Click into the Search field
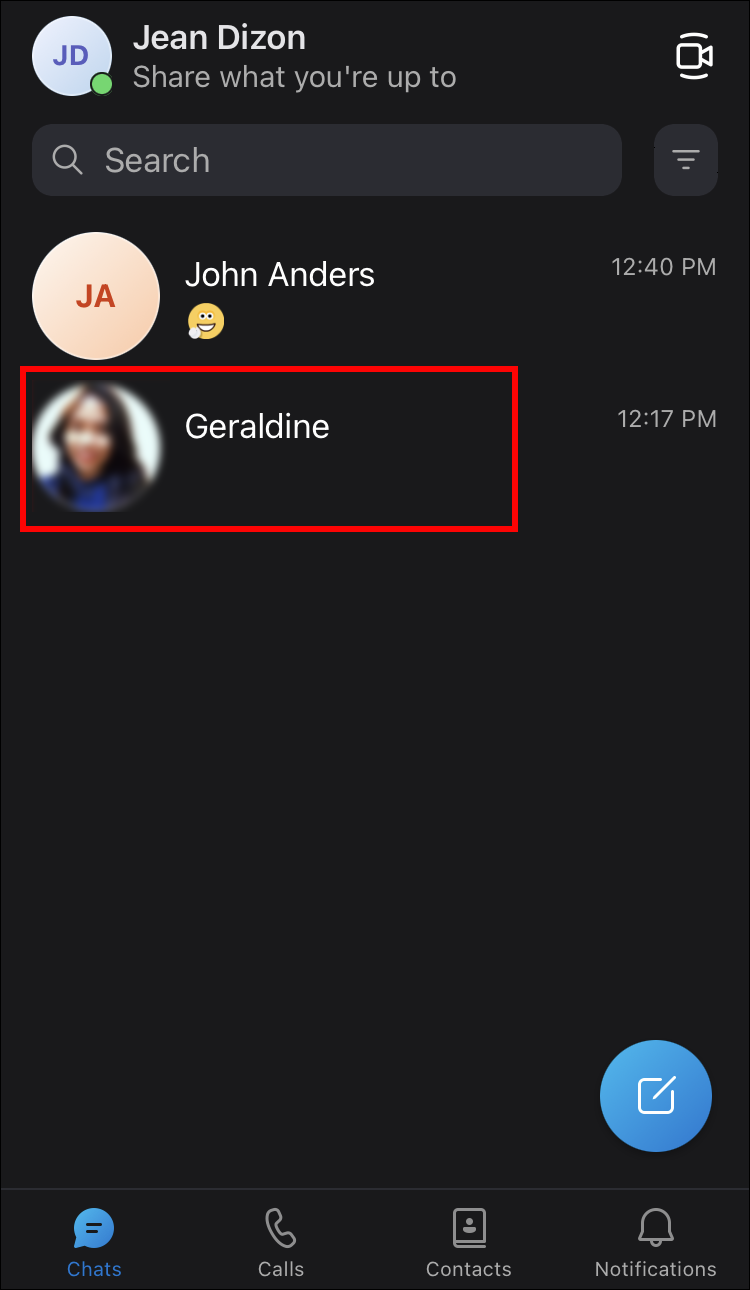 [327, 160]
